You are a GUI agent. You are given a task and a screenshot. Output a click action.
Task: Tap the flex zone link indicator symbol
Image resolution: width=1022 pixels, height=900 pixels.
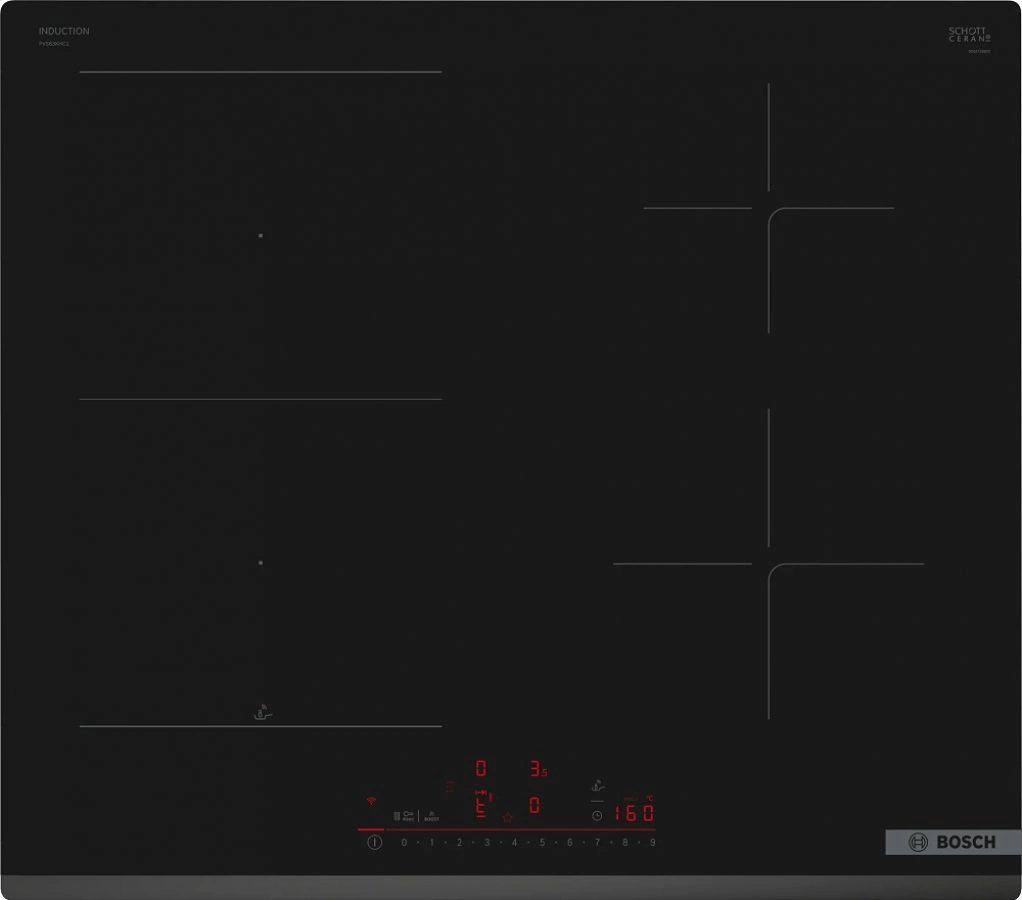[480, 792]
